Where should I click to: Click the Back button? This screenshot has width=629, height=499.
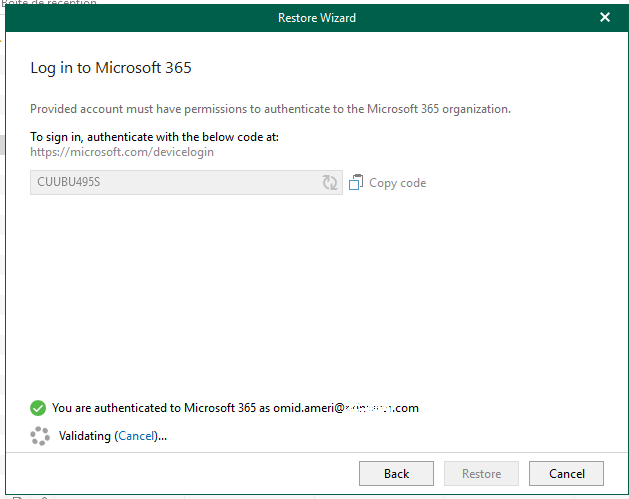pos(396,473)
